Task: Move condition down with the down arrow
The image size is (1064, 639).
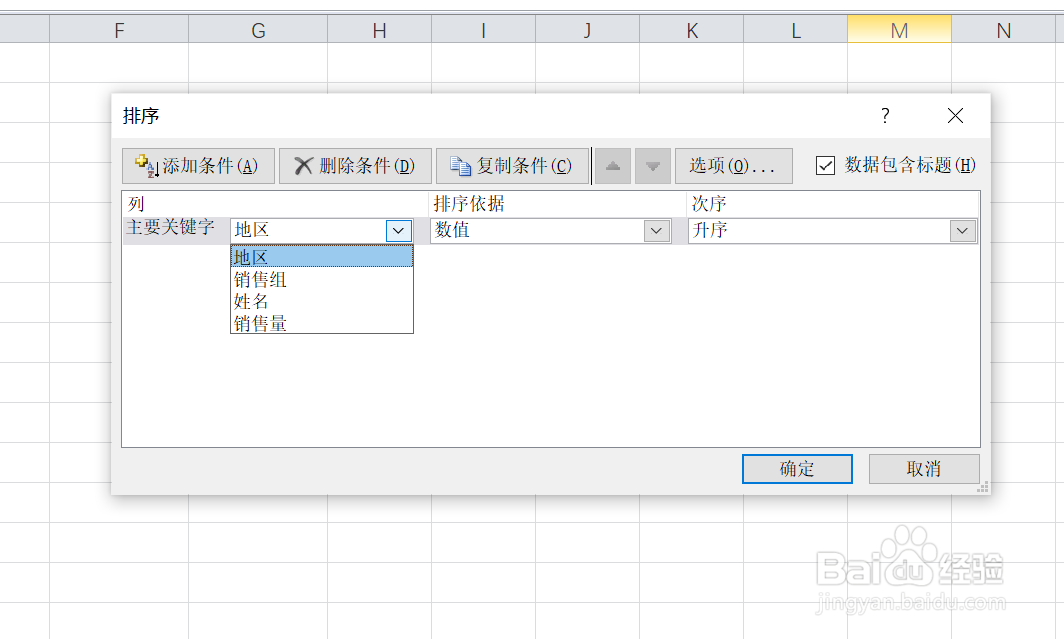Action: pos(653,166)
